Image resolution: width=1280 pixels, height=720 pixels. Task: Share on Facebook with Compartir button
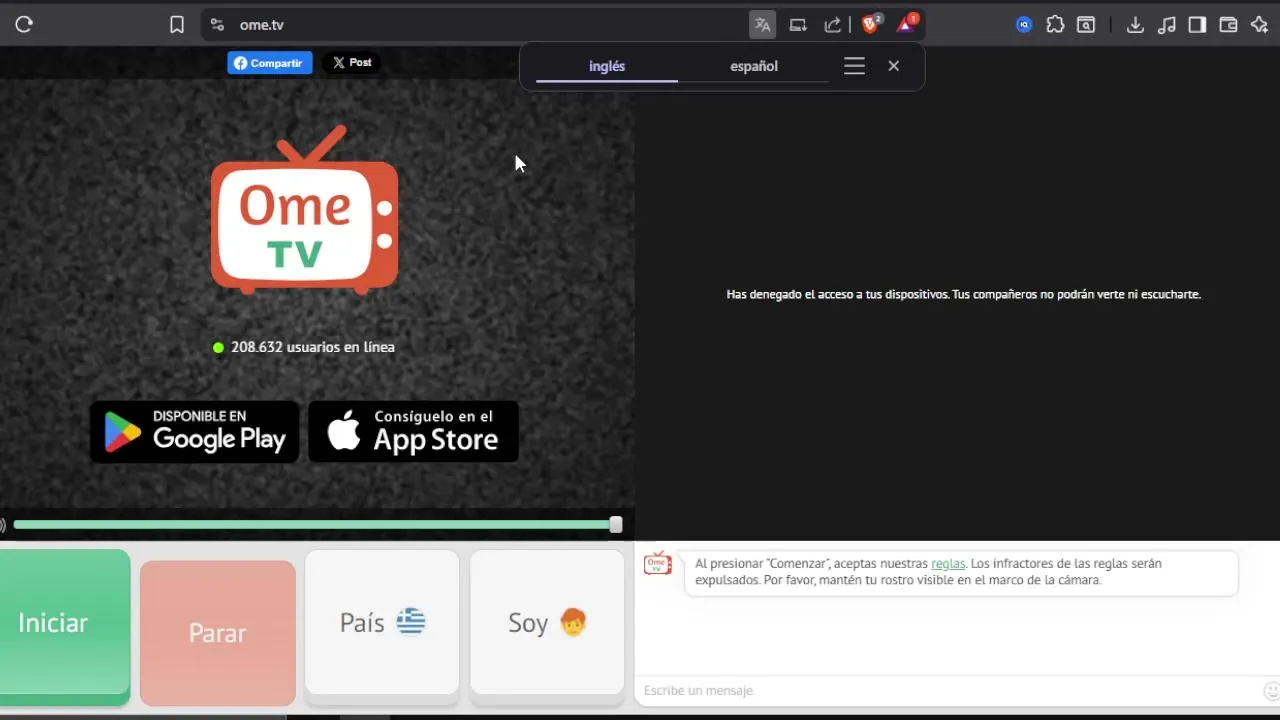click(270, 63)
